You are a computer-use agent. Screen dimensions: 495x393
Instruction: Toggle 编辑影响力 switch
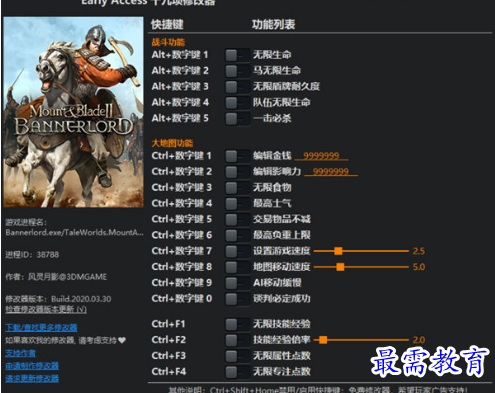click(x=237, y=172)
